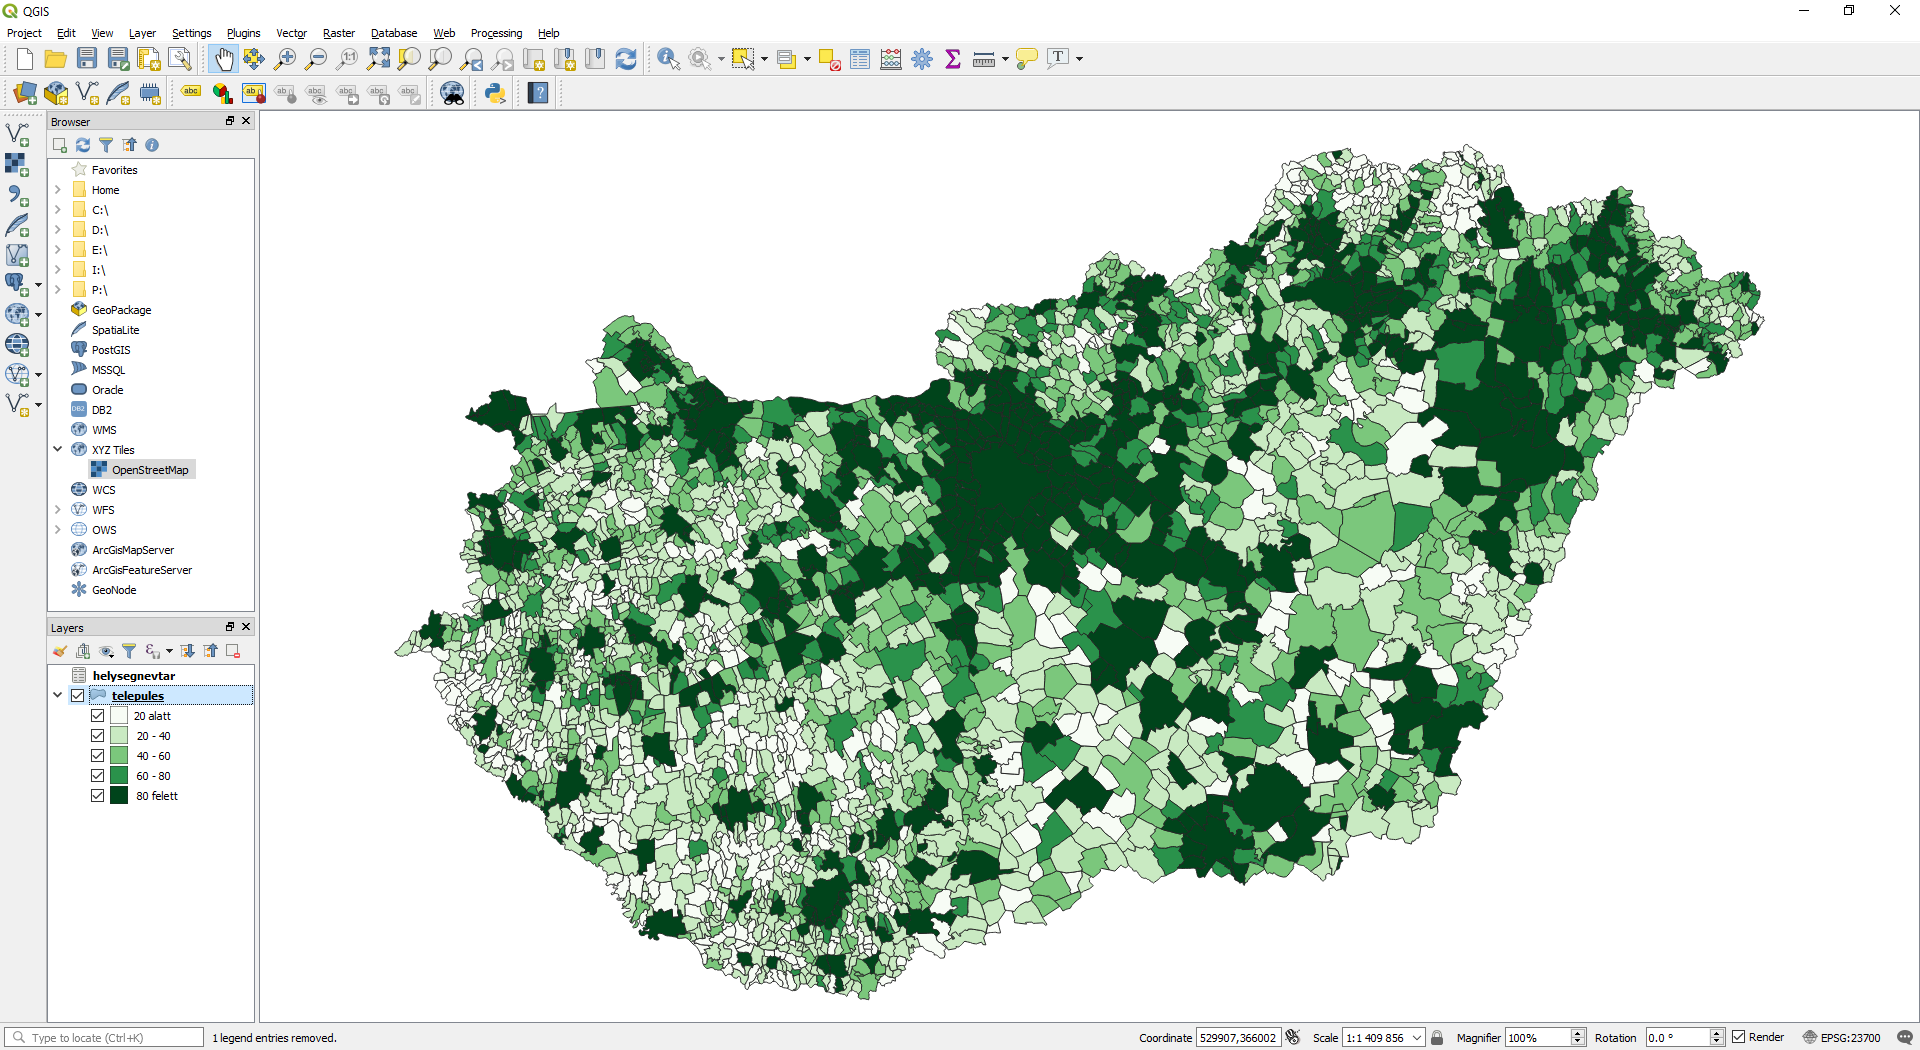Screen dimensions: 1920x1050
Task: Deselect features from all layers
Action: [829, 59]
